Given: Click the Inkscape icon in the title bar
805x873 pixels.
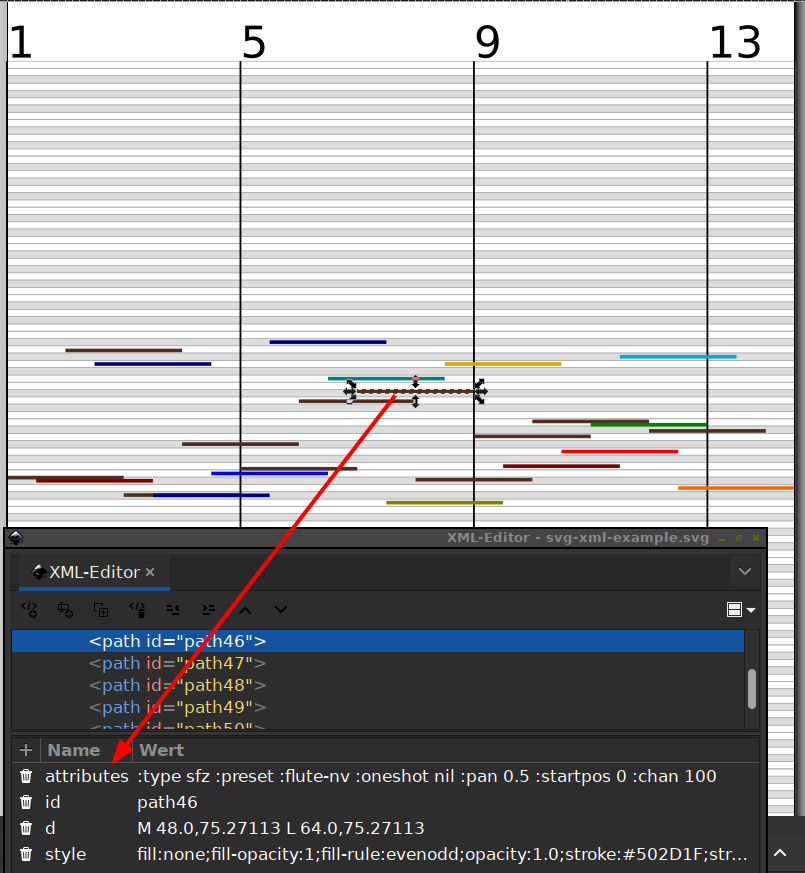Looking at the screenshot, I should 16,538.
